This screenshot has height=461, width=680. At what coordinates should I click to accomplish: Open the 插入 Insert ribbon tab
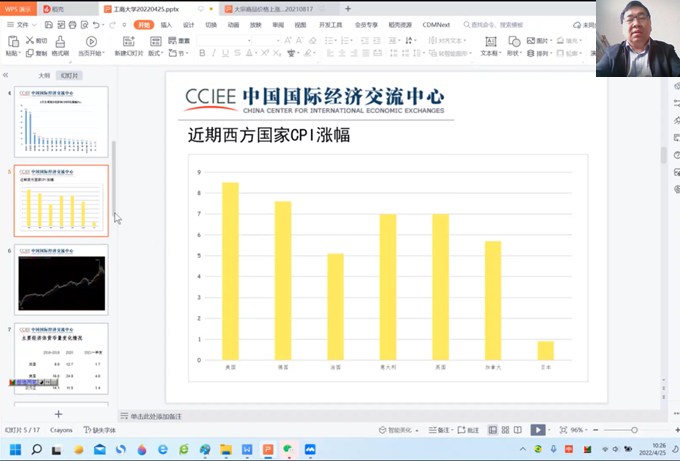166,24
